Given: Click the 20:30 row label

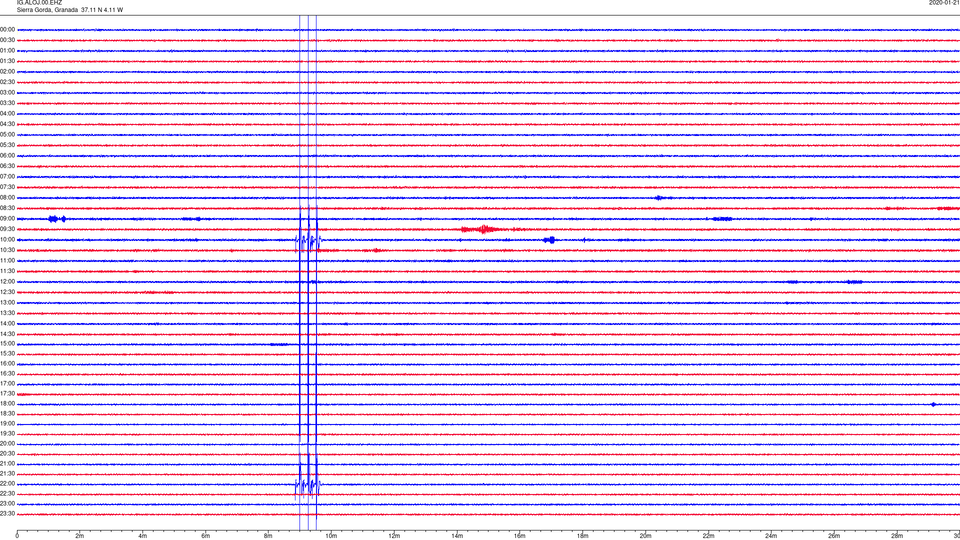Looking at the screenshot, I should pos(7,454).
